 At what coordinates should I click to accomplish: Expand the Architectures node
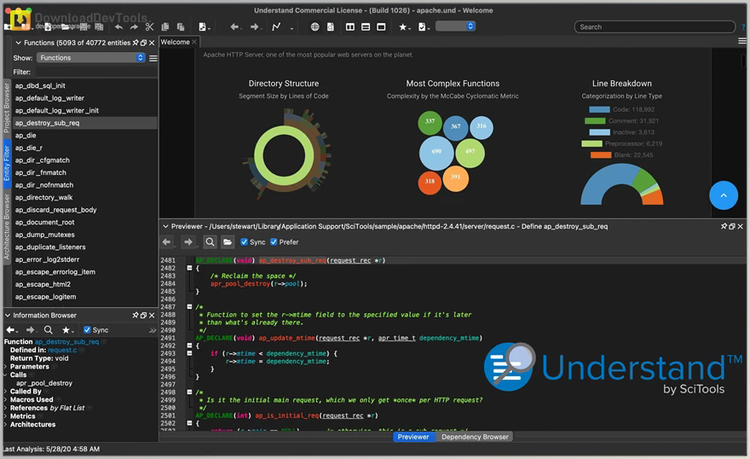(6, 425)
